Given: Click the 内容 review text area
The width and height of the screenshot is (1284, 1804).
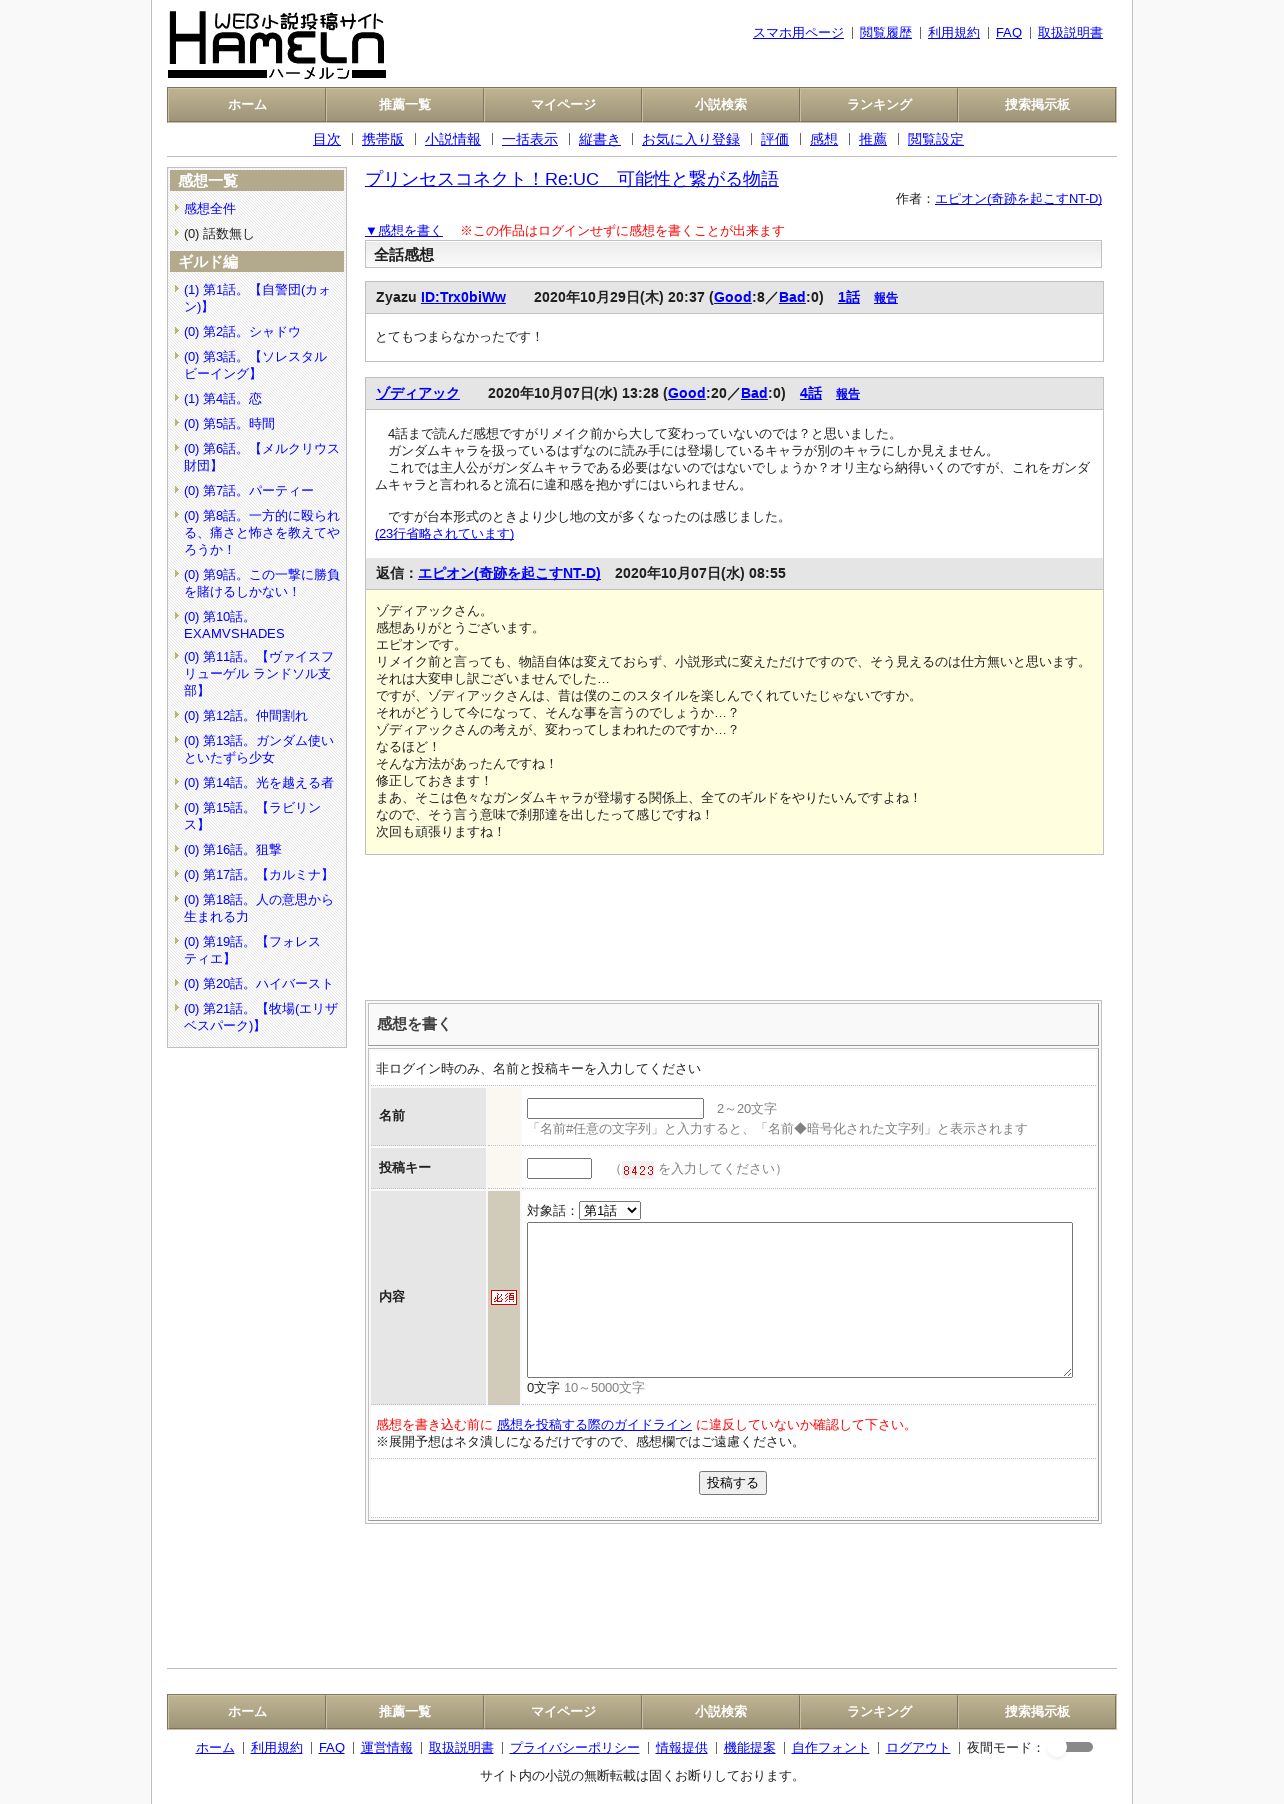Looking at the screenshot, I should (800, 1300).
